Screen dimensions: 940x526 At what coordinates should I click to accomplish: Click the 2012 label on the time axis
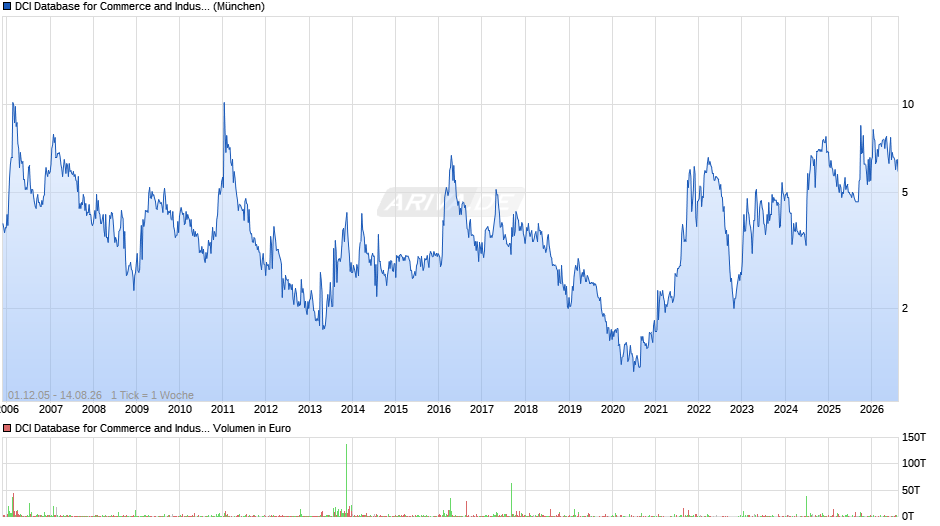pos(266,409)
